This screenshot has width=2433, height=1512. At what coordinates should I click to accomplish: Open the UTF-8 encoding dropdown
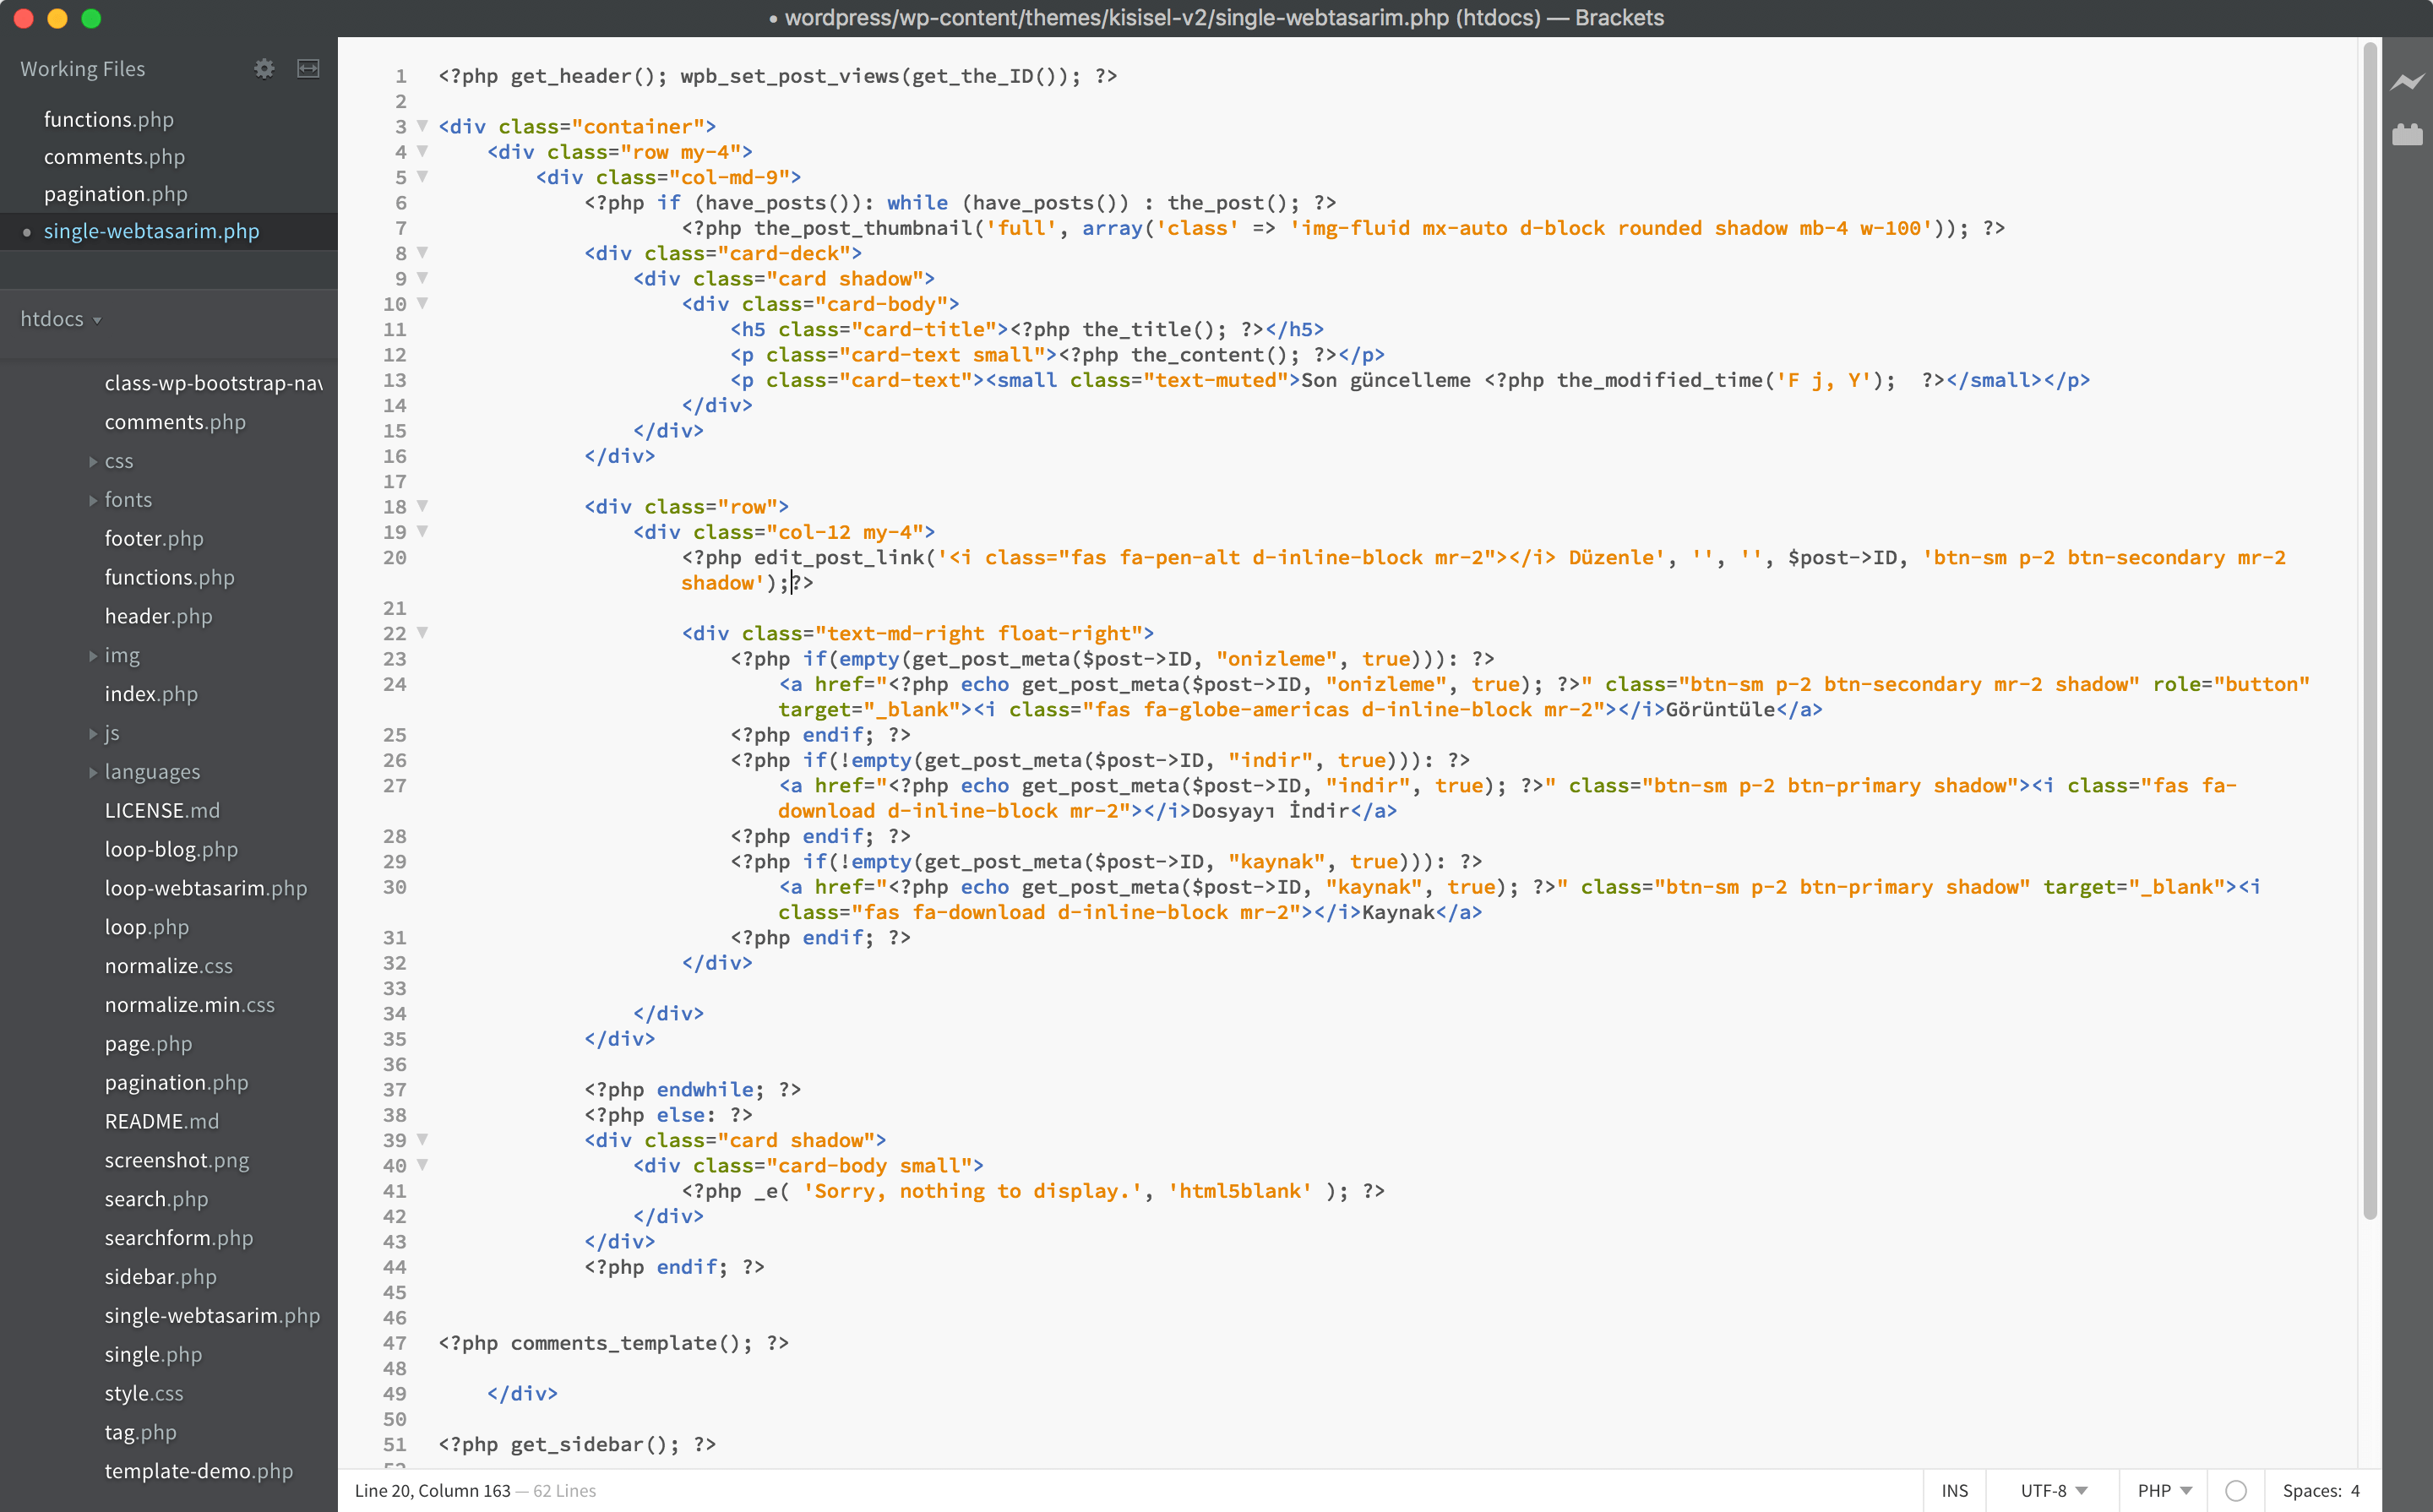tap(2052, 1490)
